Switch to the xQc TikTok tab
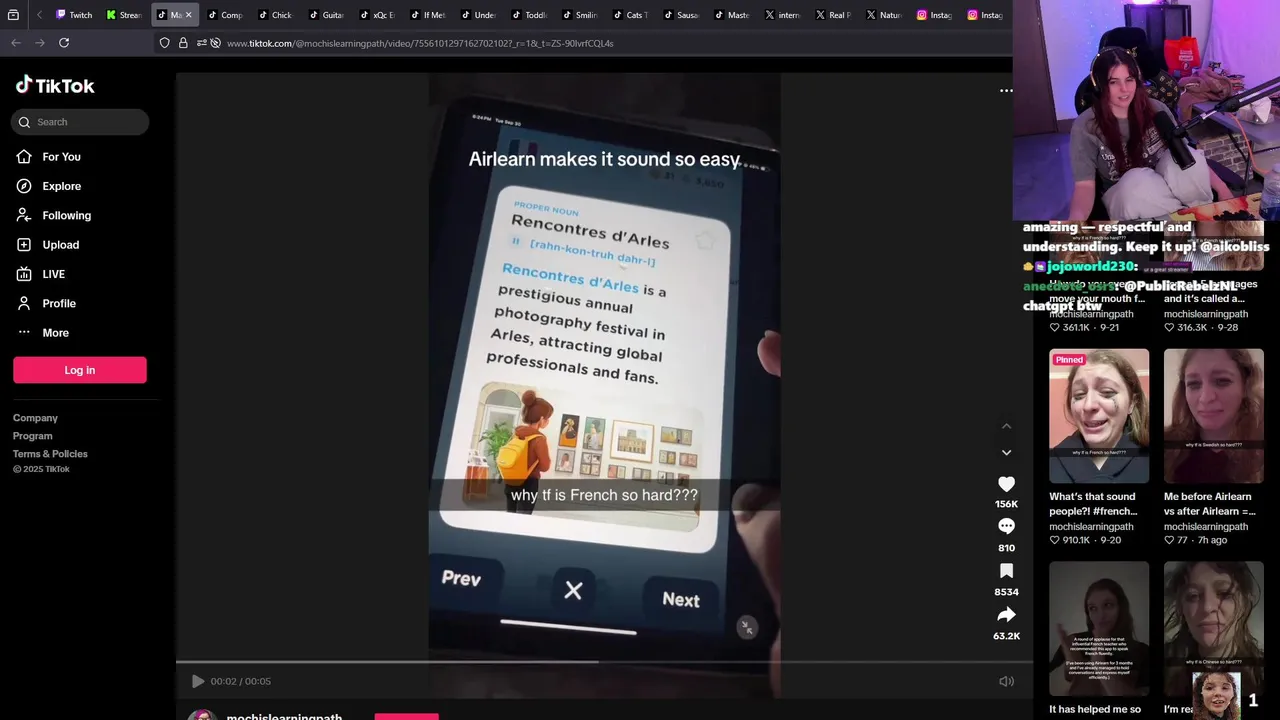Image resolution: width=1280 pixels, height=720 pixels. point(377,15)
